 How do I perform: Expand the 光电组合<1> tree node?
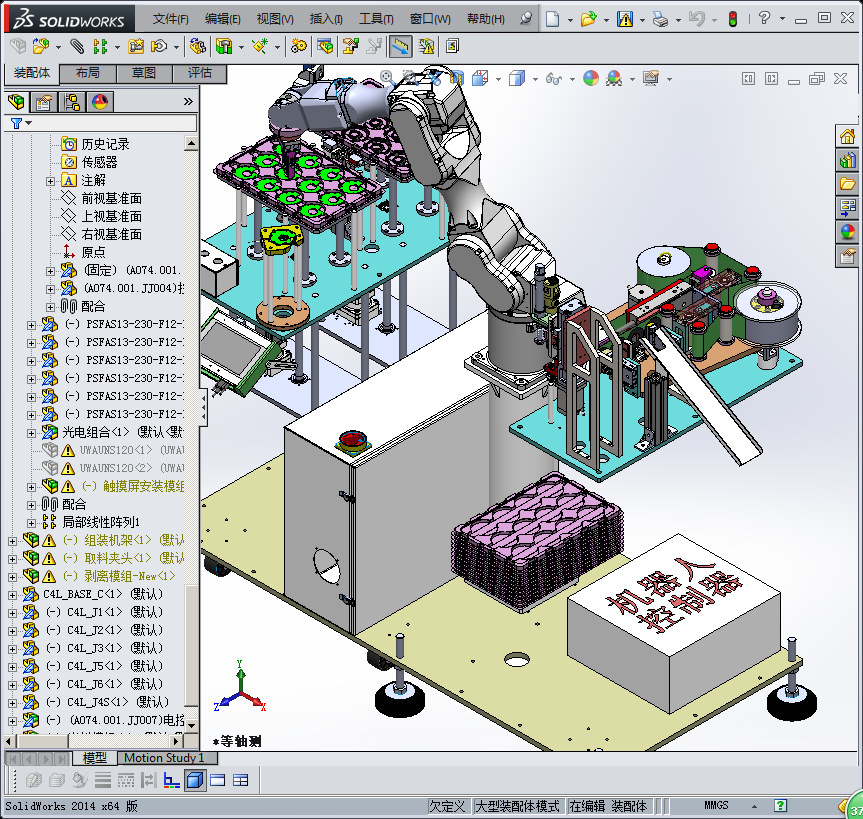31,433
